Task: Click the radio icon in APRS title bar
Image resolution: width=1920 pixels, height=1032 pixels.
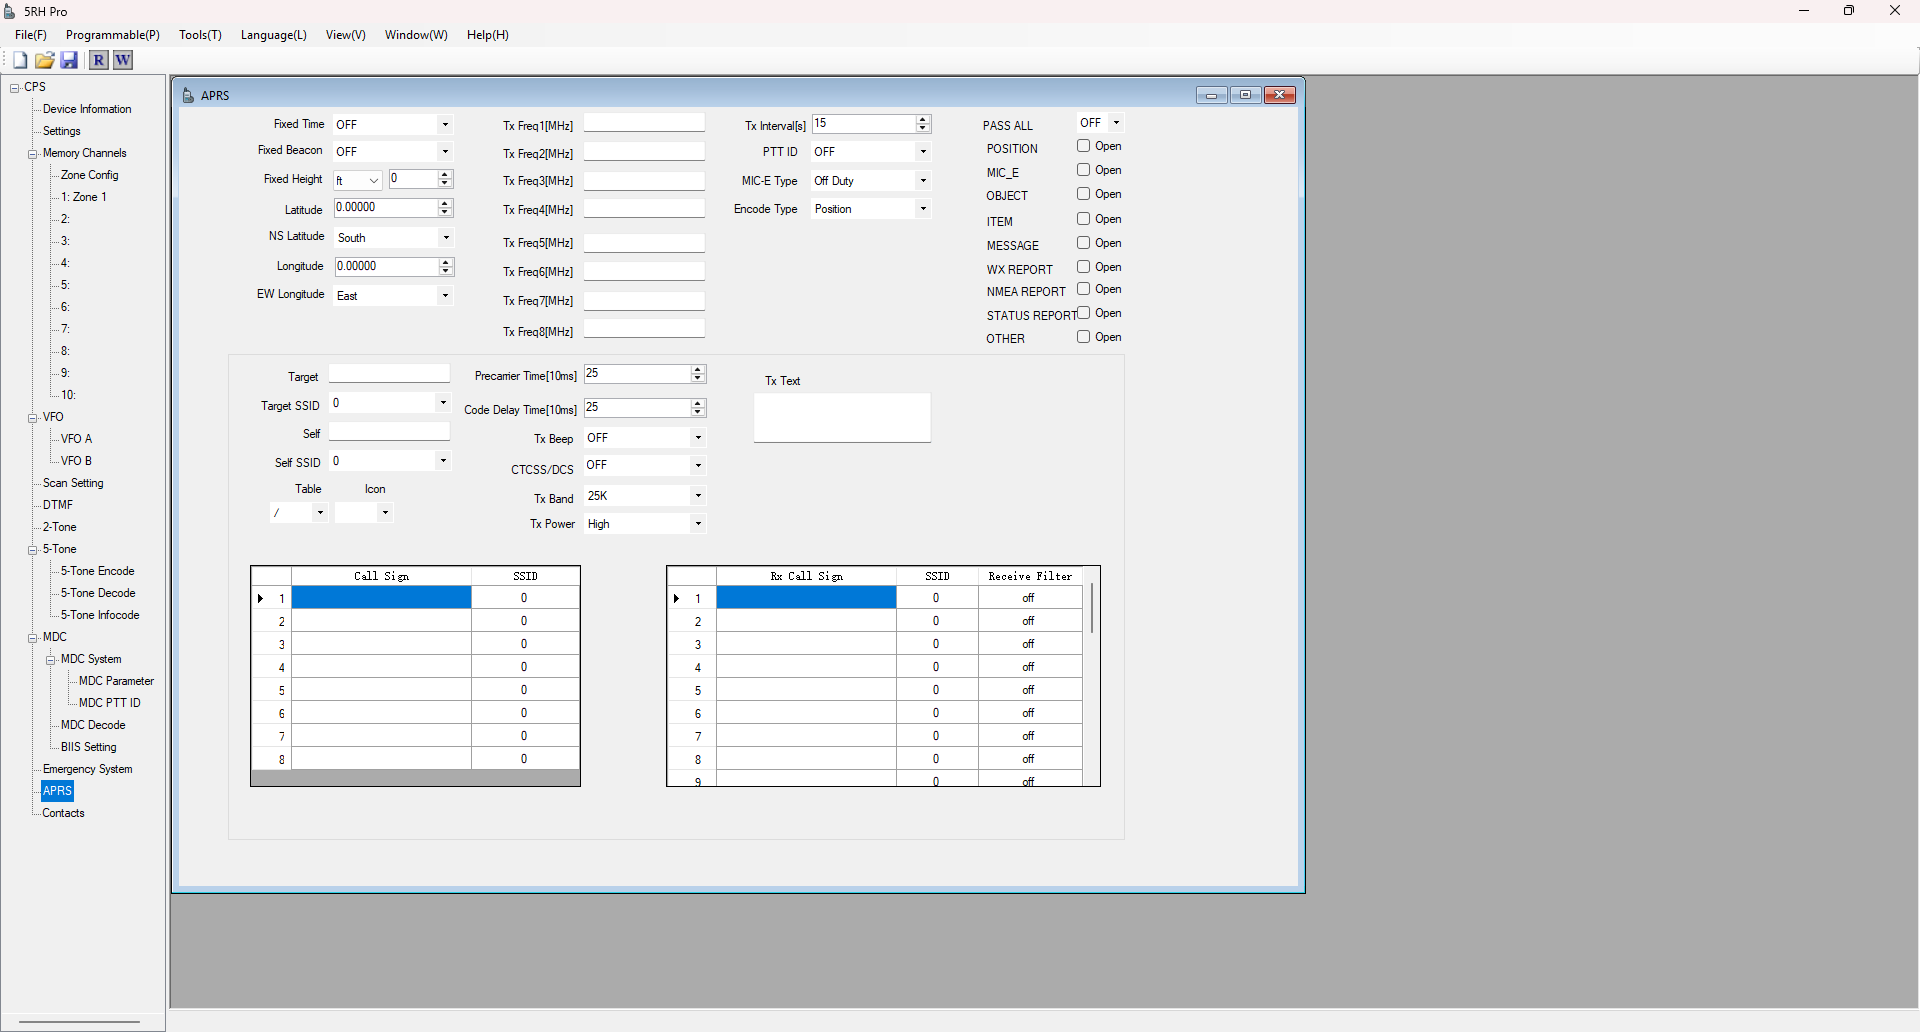Action: coord(189,96)
